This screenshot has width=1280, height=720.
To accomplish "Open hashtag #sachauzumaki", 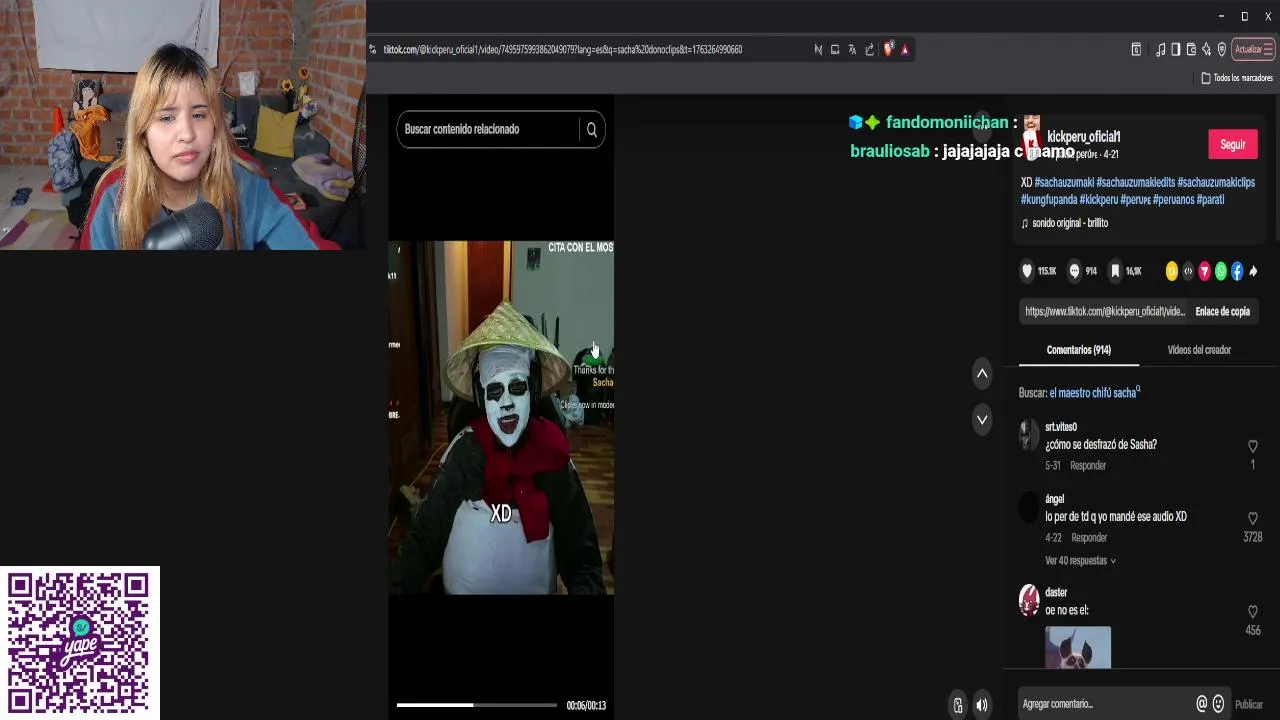I will click(x=1064, y=183).
